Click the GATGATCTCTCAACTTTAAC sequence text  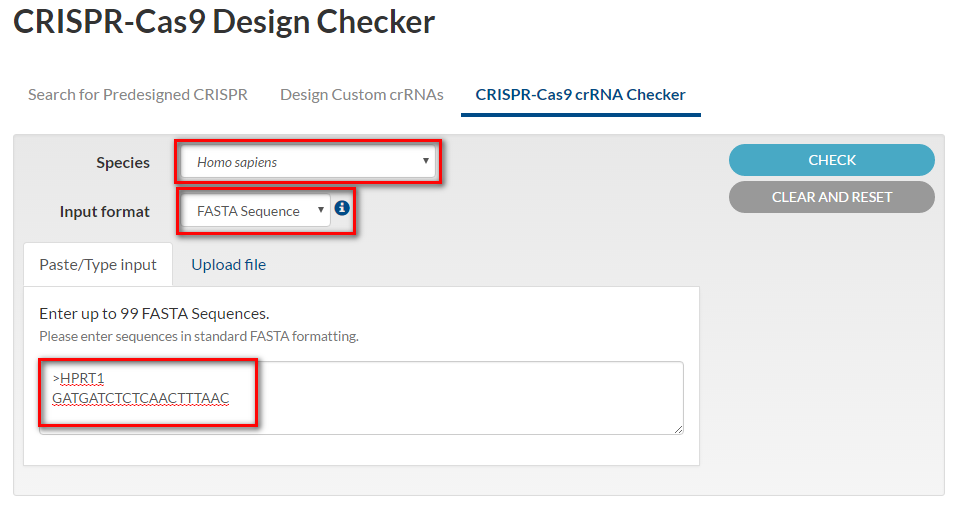point(141,398)
